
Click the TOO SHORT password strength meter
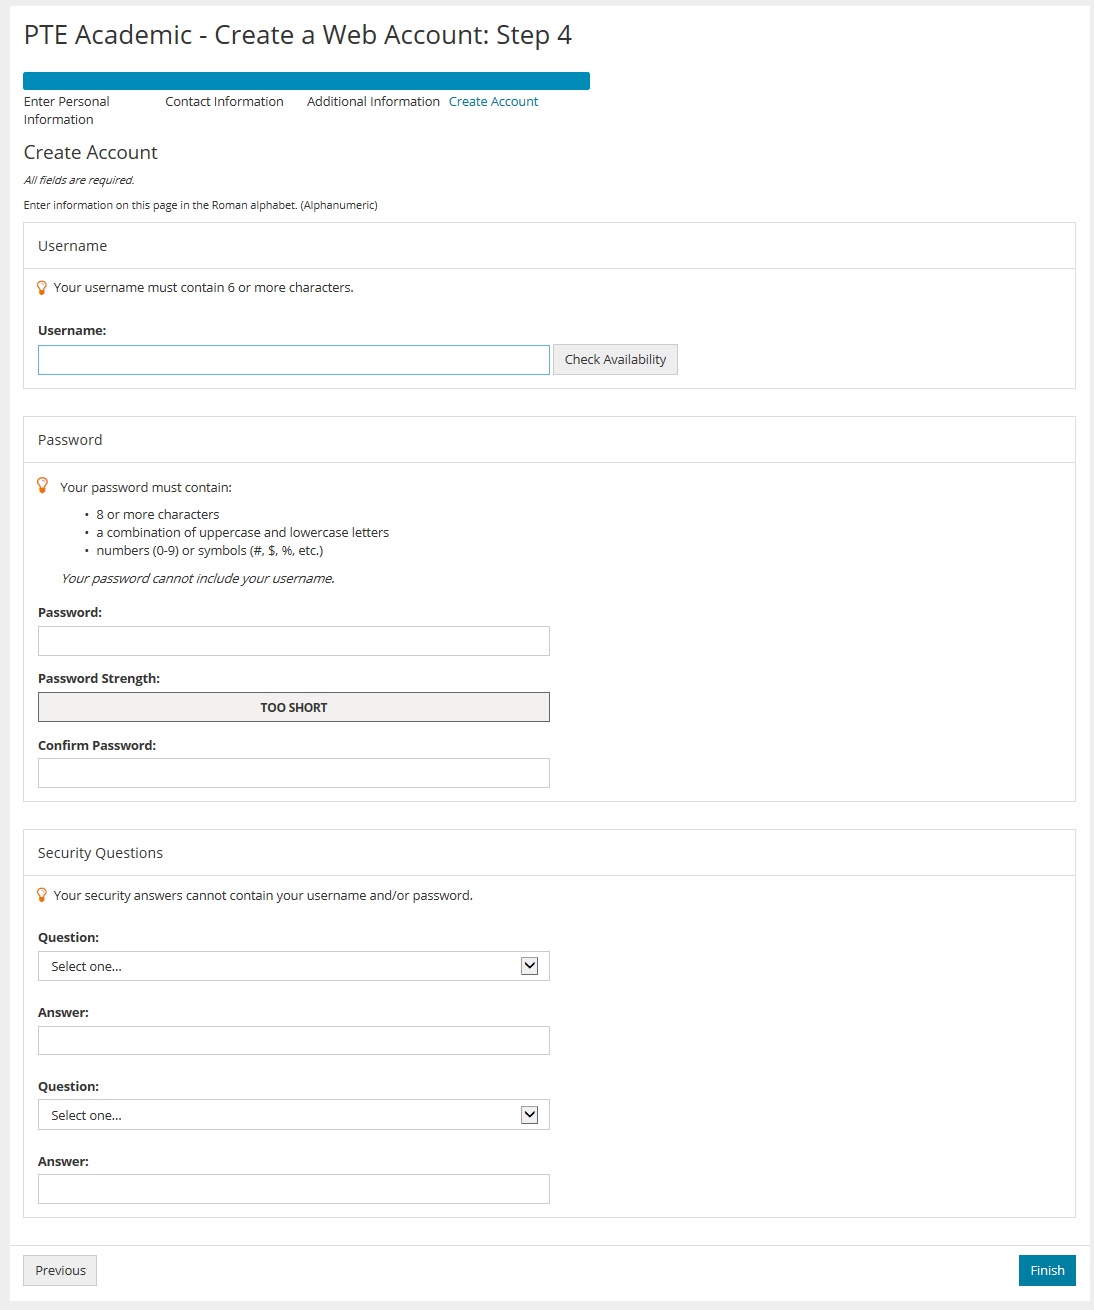click(294, 707)
